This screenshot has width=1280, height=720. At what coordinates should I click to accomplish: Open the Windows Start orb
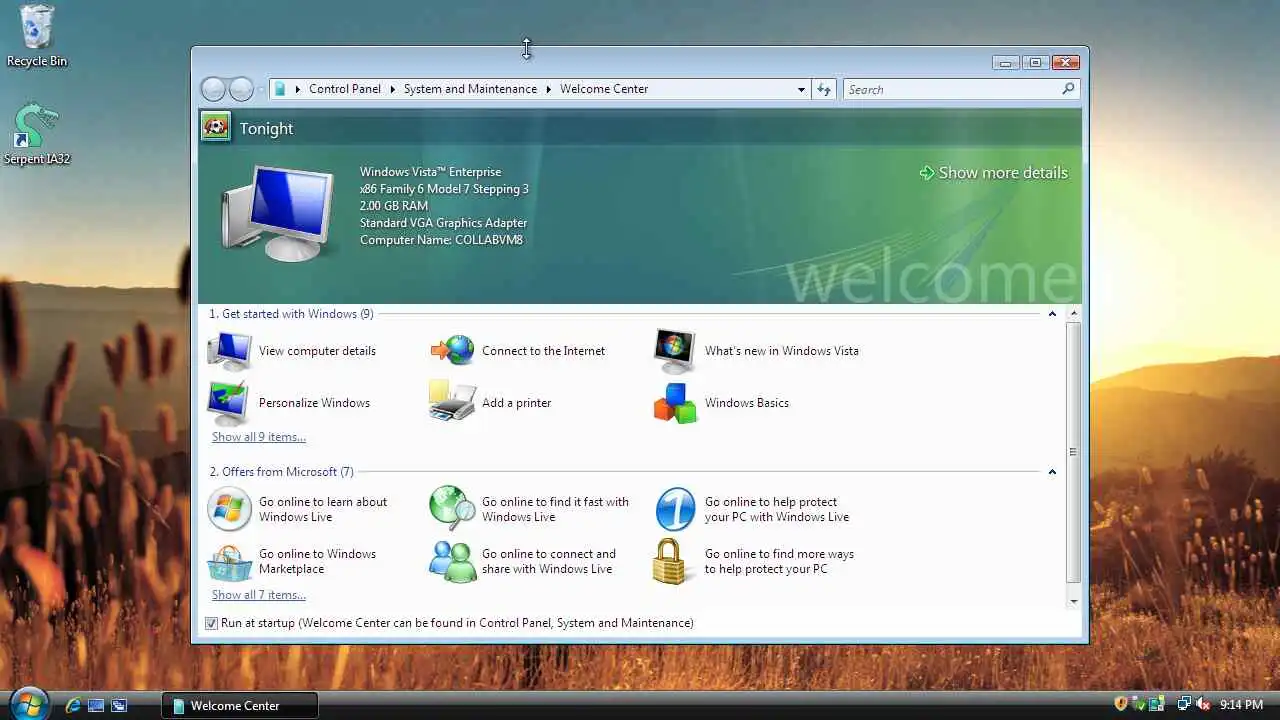(x=28, y=704)
